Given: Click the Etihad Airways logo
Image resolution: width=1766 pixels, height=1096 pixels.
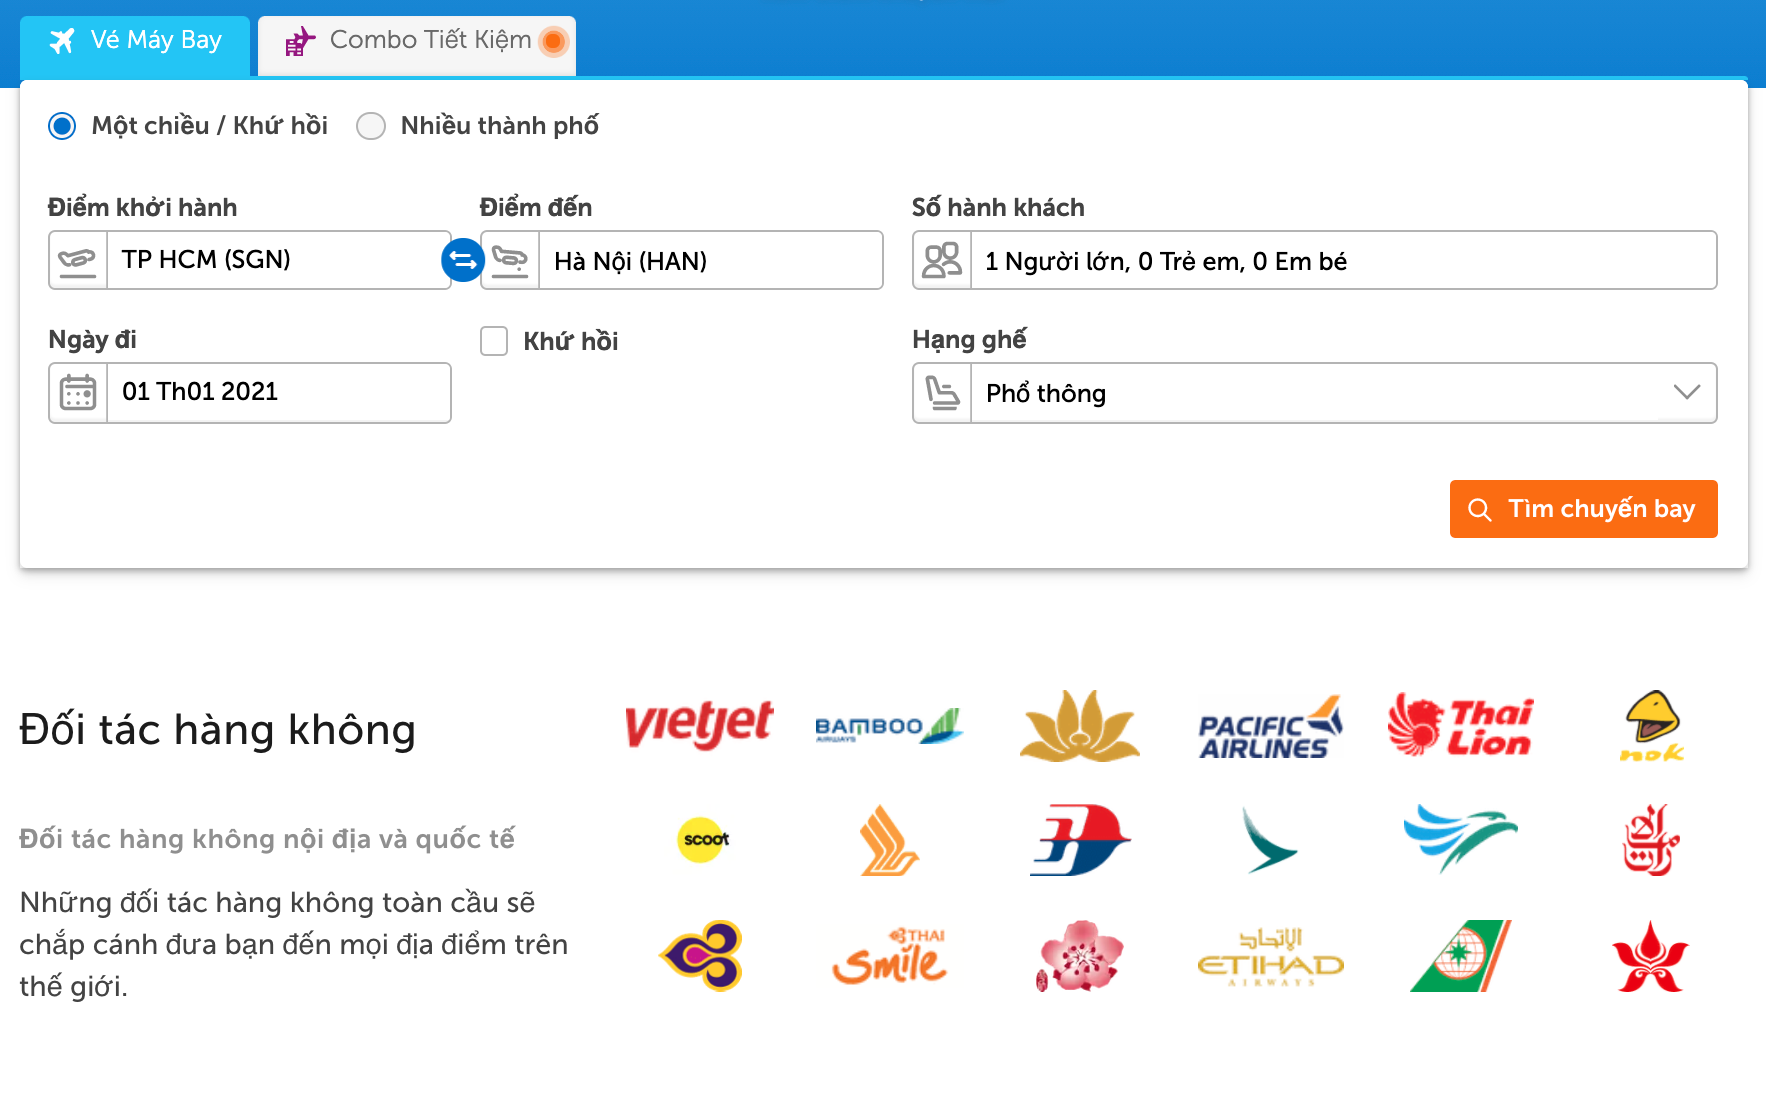Looking at the screenshot, I should 1270,956.
